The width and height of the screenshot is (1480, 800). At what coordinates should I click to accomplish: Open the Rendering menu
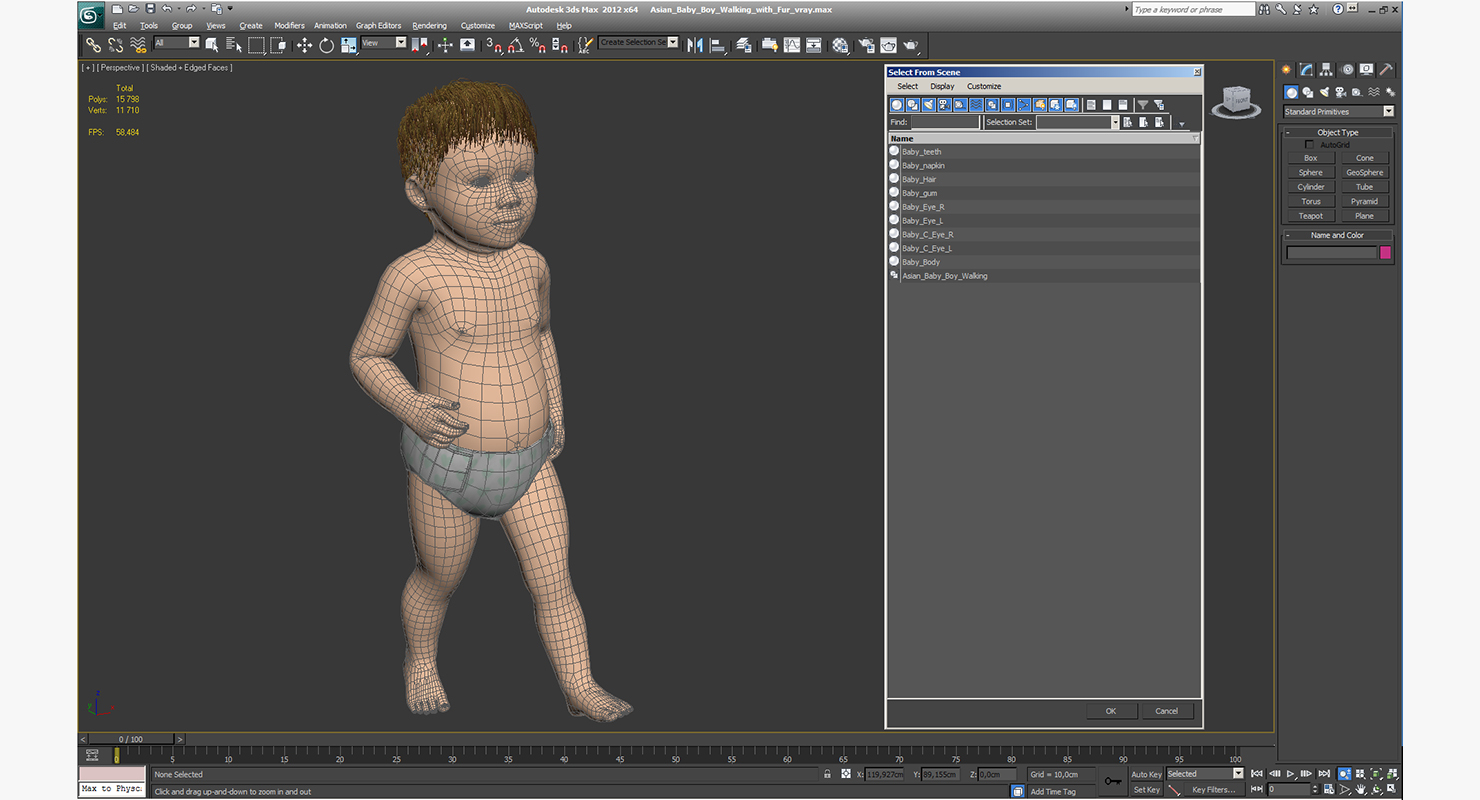(430, 25)
